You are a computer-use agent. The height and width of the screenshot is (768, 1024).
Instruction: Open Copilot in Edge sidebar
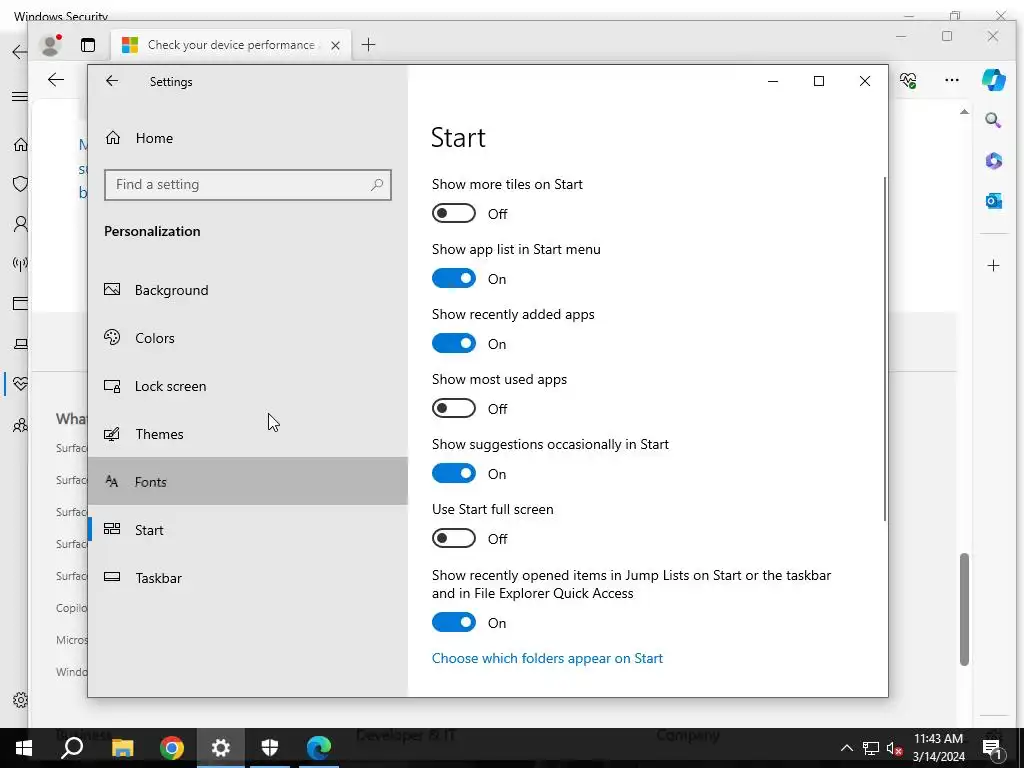coord(993,80)
